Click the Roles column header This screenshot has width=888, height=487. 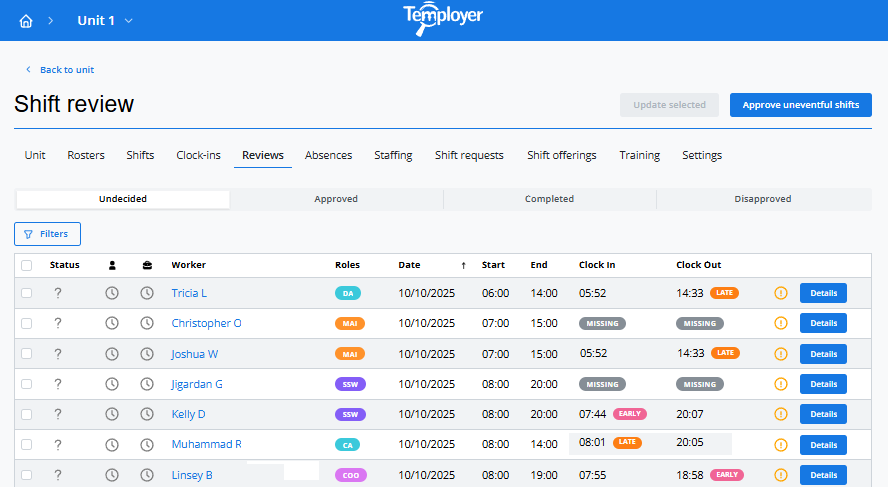click(347, 265)
